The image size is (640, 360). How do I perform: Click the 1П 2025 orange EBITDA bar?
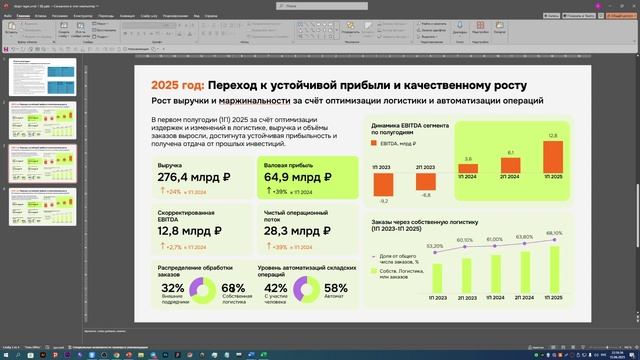pyautogui.click(x=553, y=157)
